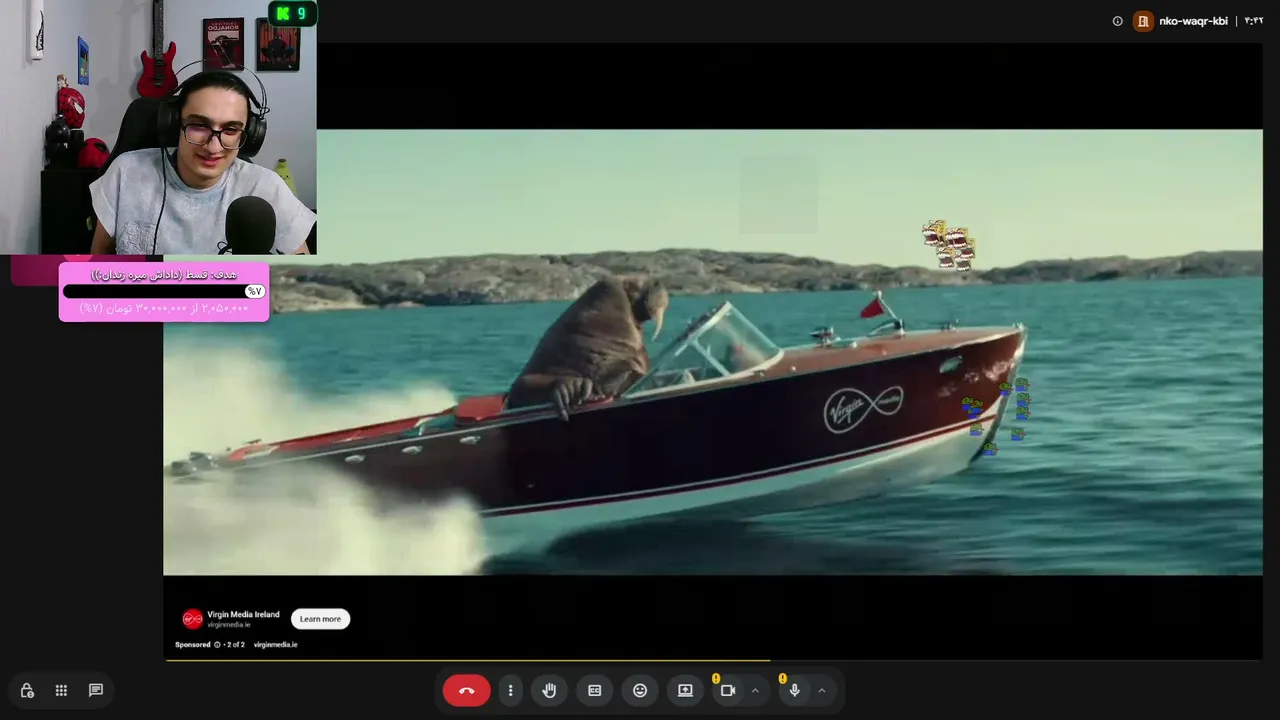Expand the camera settings chevron
The width and height of the screenshot is (1280, 720).
point(755,690)
